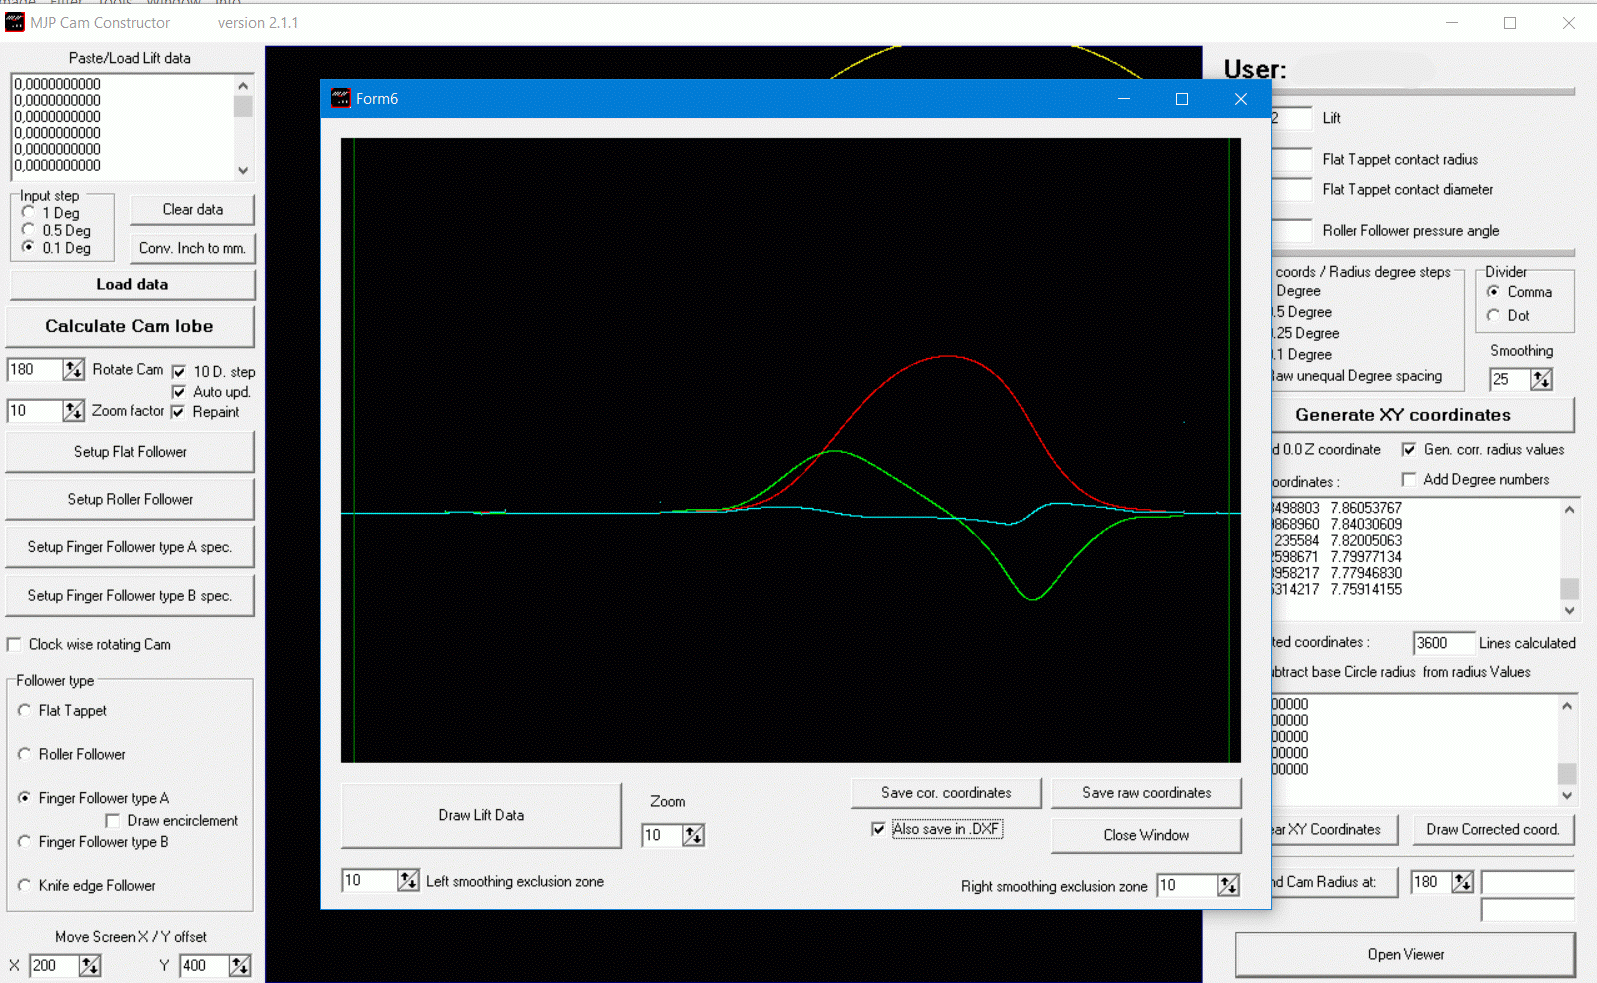Uncheck Also save in .DXF checkbox

[878, 829]
